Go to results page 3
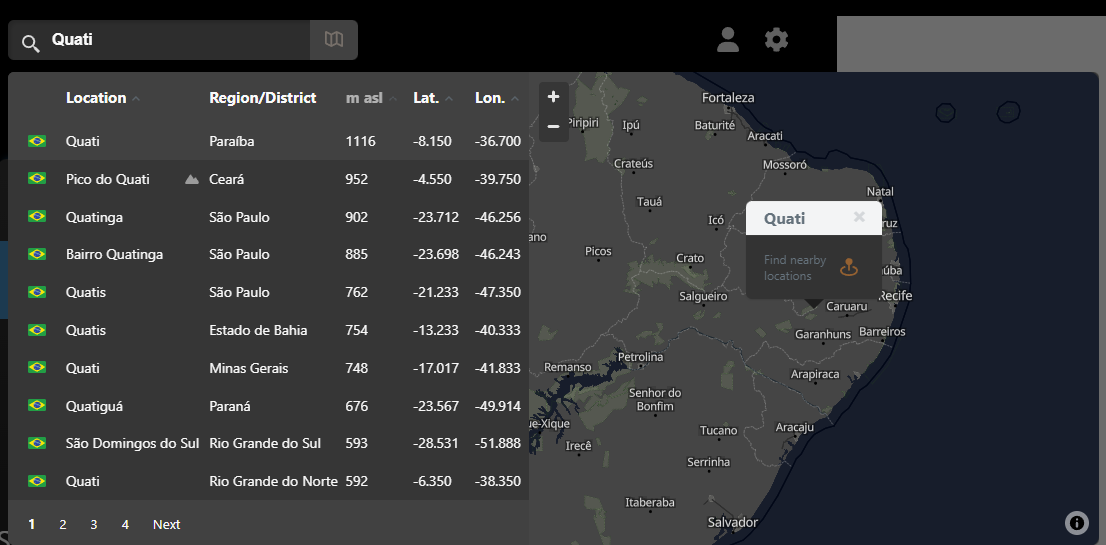The image size is (1106, 545). [x=94, y=525]
